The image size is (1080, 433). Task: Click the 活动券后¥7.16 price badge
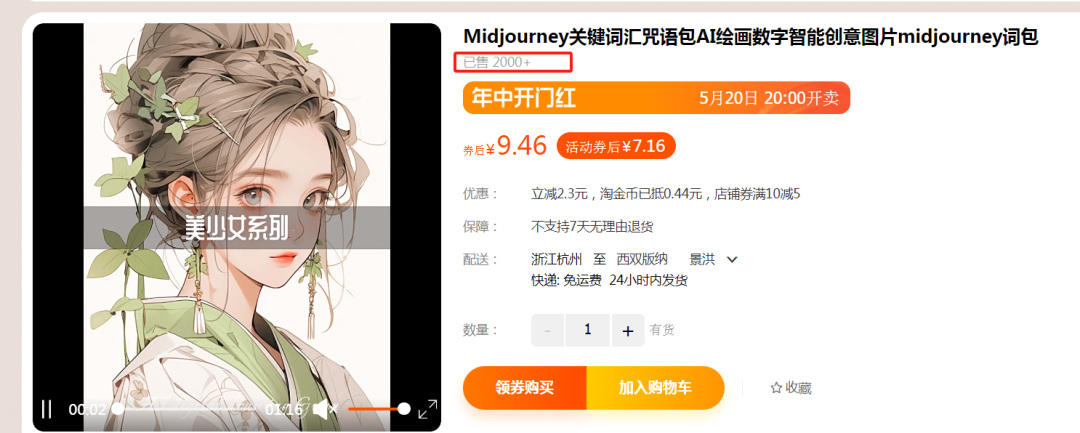pos(616,146)
